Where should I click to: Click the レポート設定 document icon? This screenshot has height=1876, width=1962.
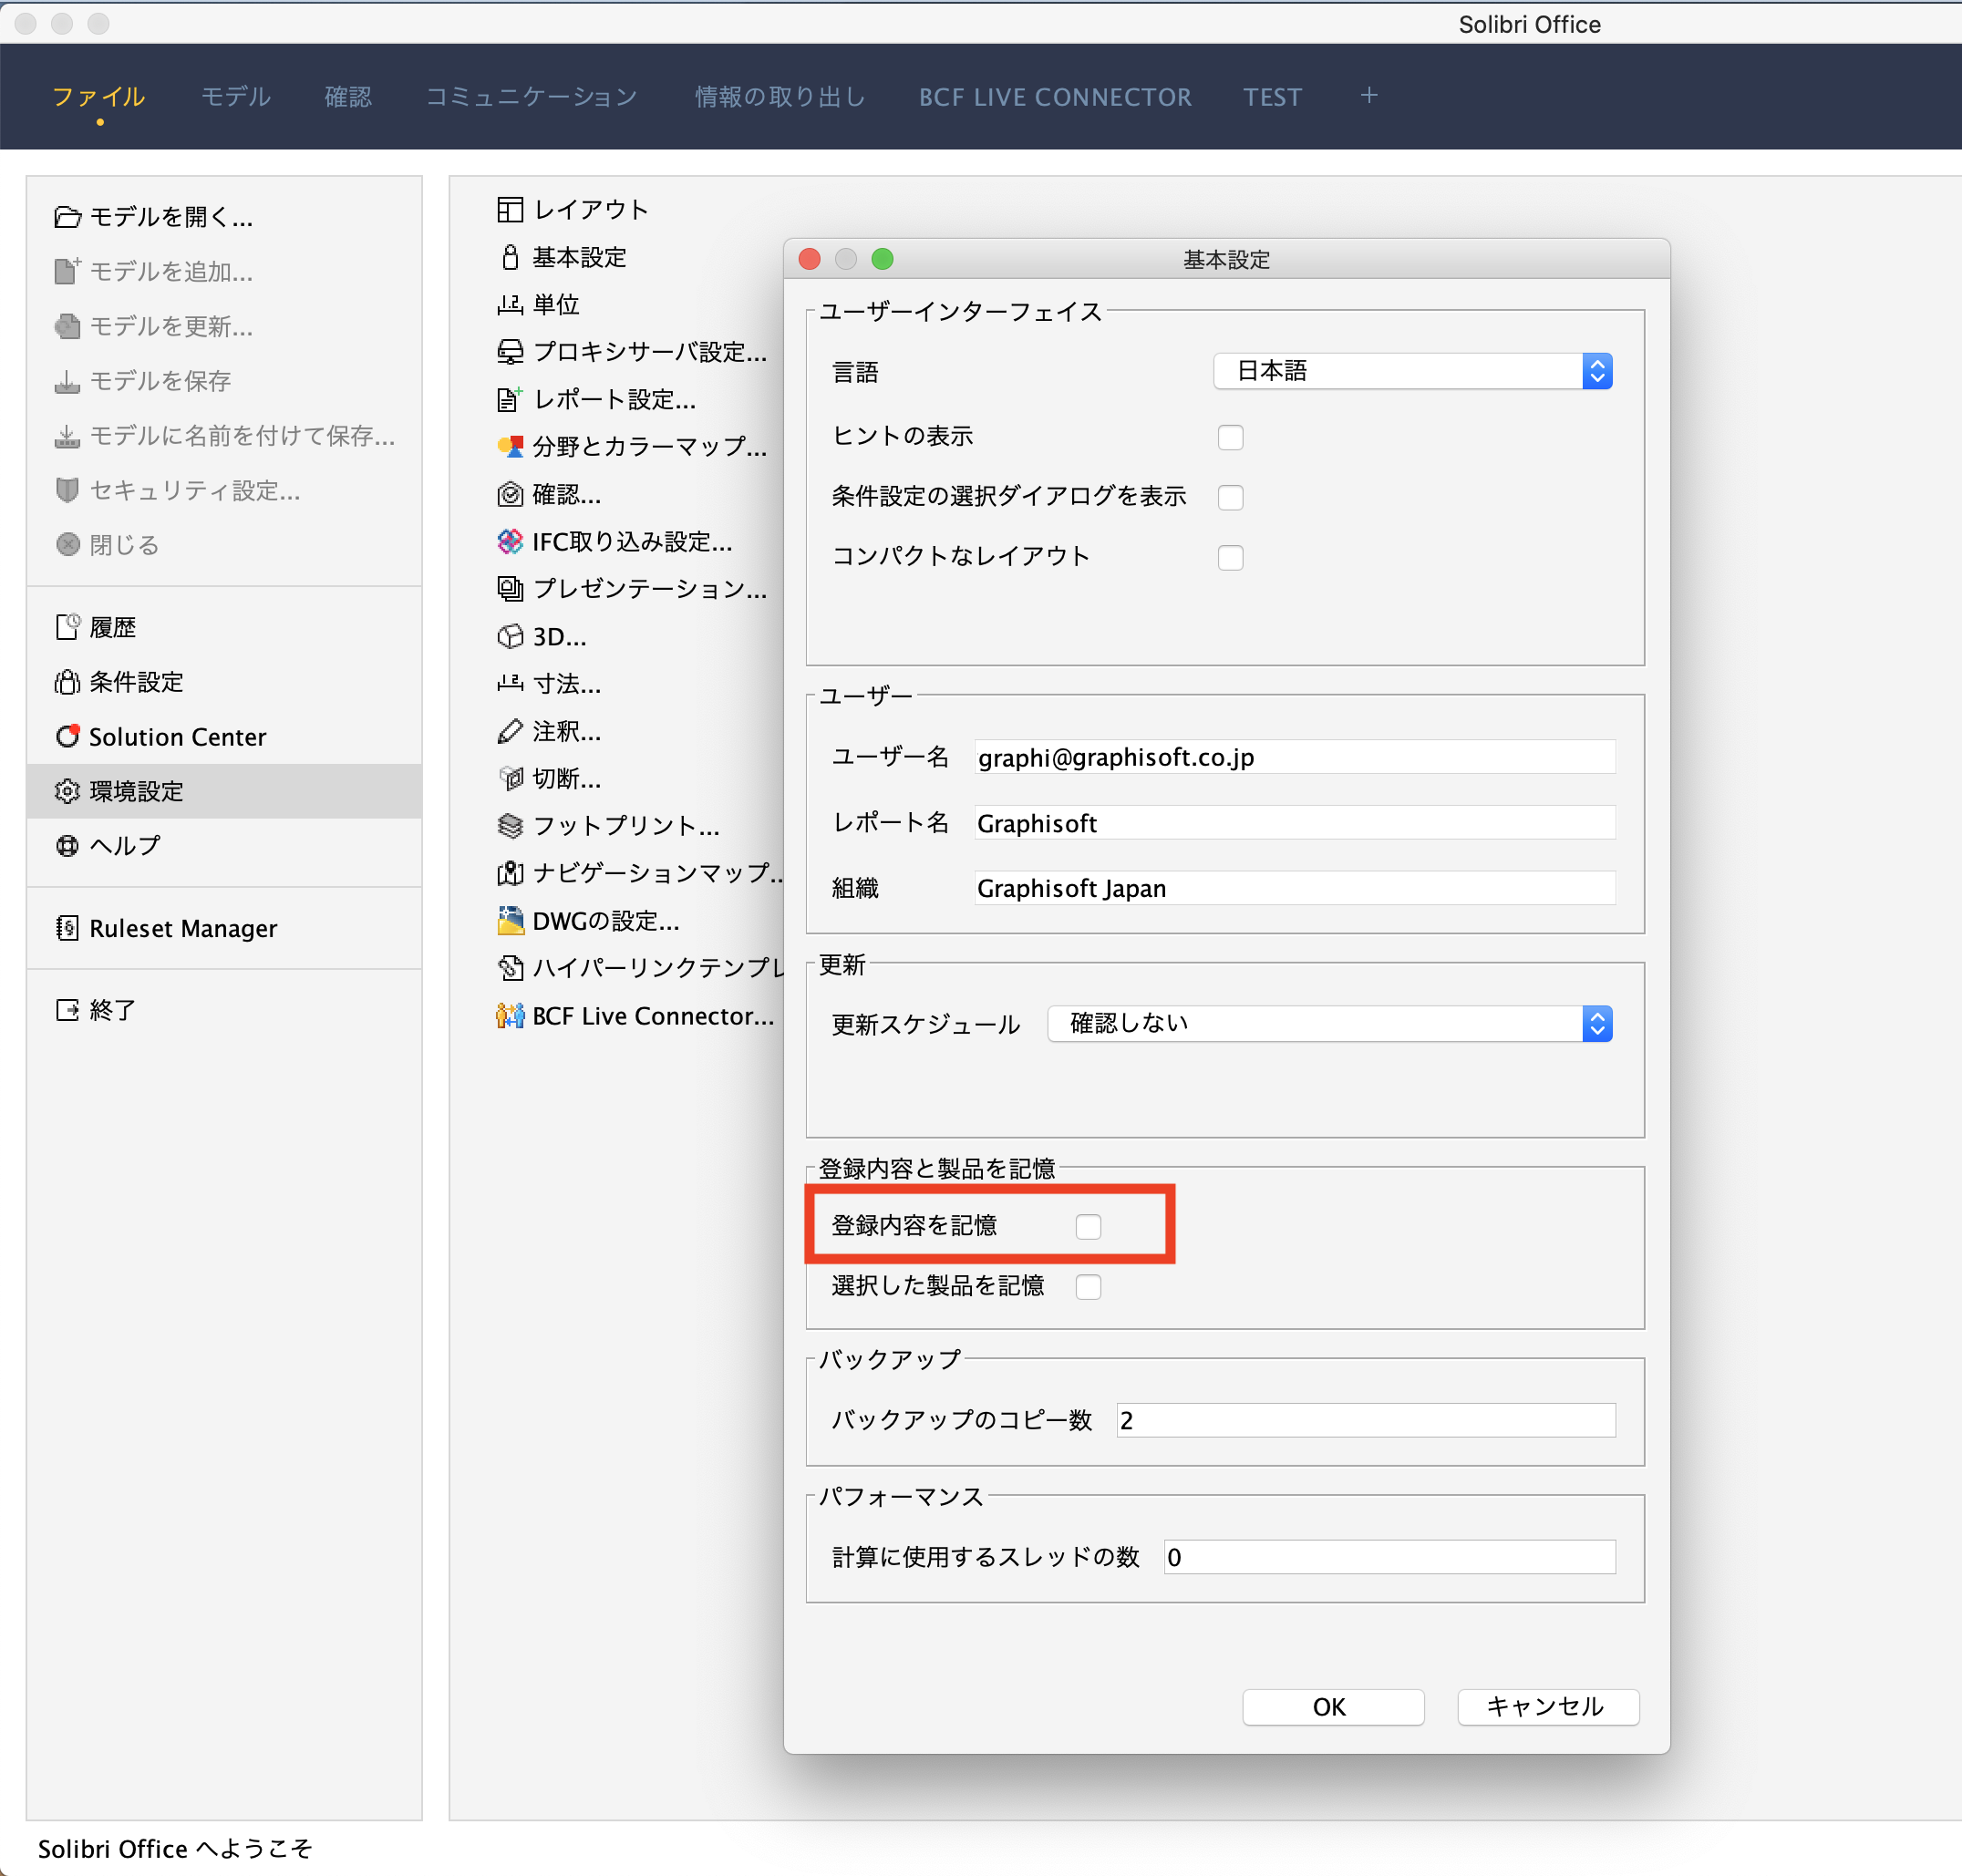(x=510, y=399)
